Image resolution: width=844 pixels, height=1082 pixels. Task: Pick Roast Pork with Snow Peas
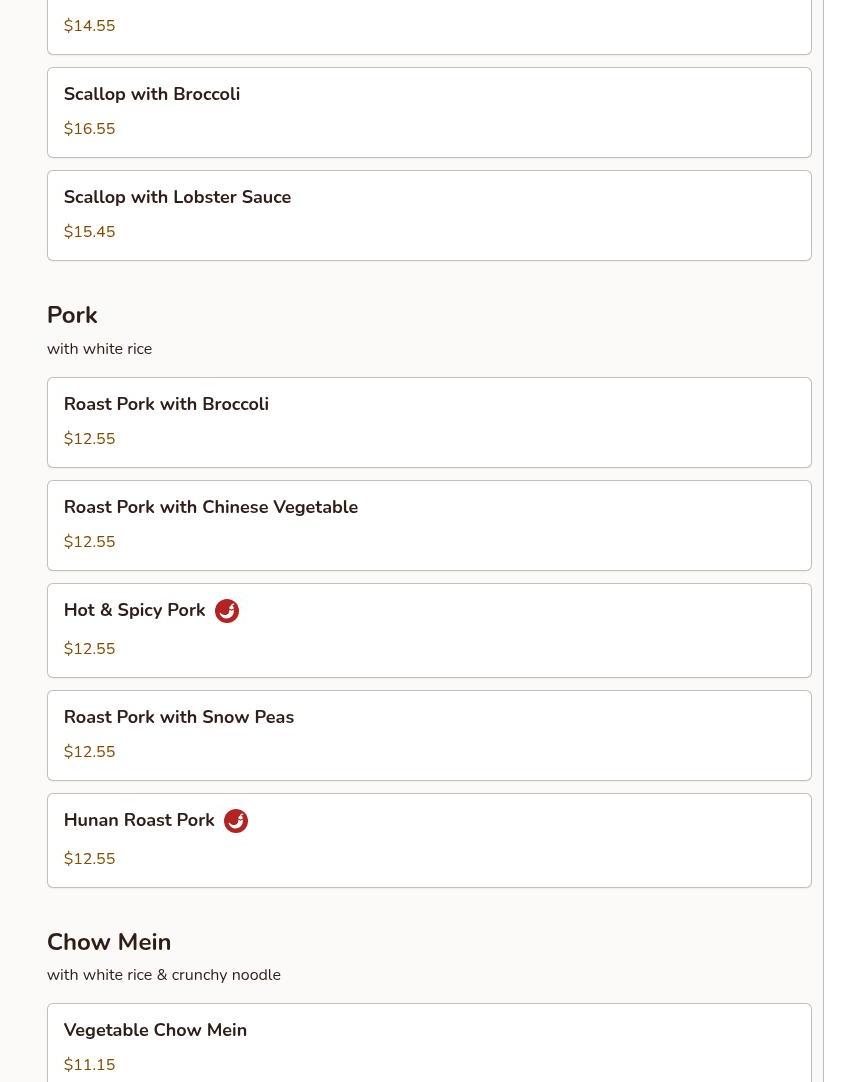[x=429, y=736]
